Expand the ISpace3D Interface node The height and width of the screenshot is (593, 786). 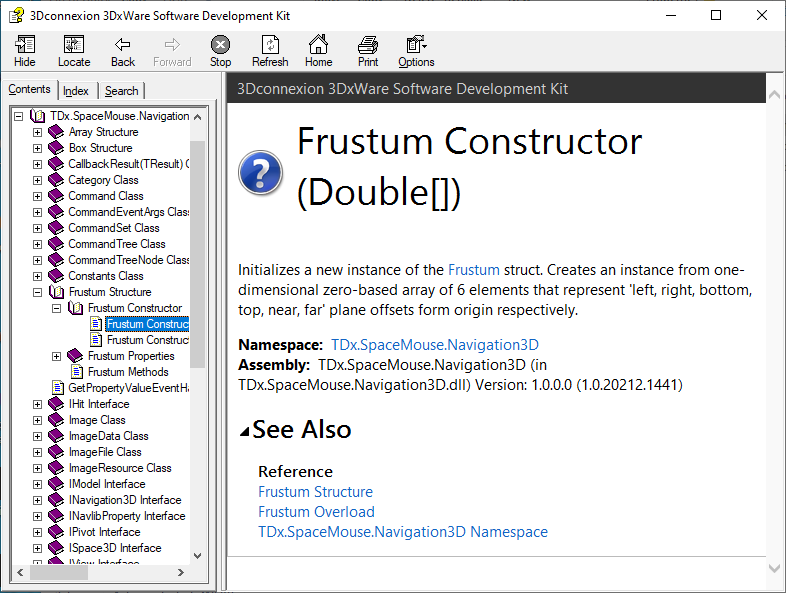[x=38, y=548]
